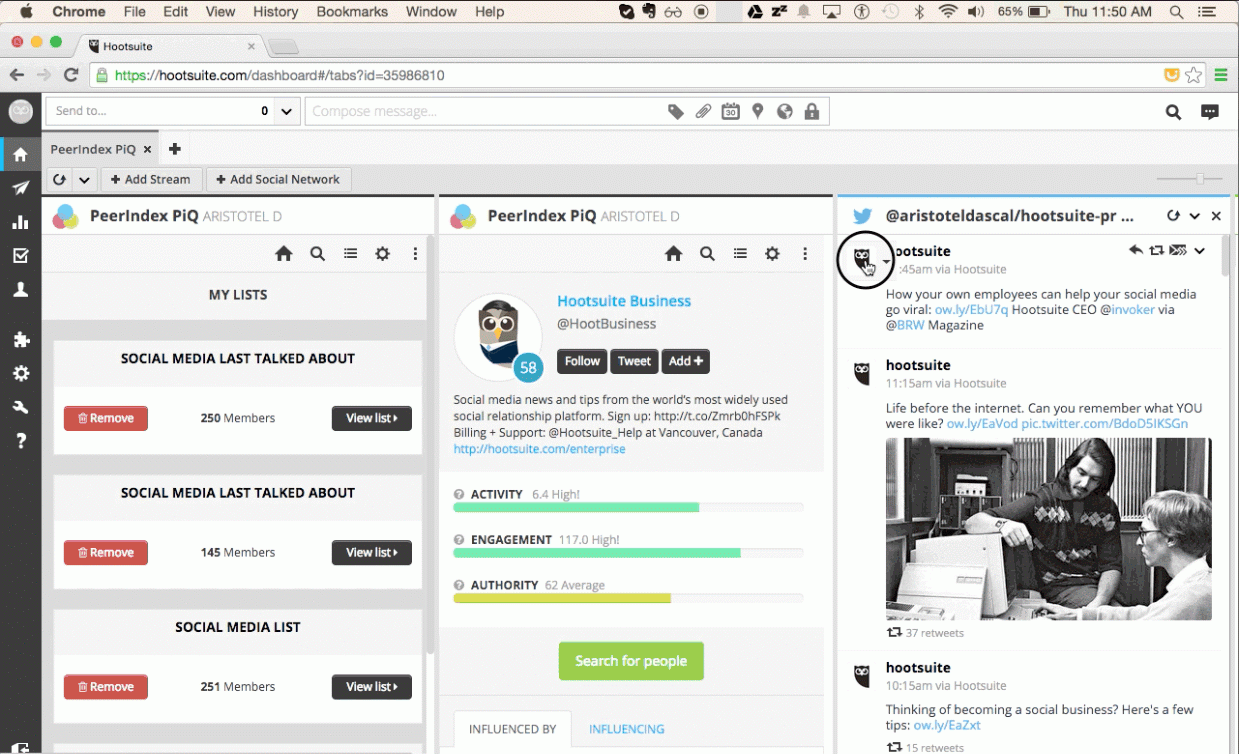Expand options chevron in Twitter stream header
This screenshot has width=1239, height=755.
(x=1195, y=216)
